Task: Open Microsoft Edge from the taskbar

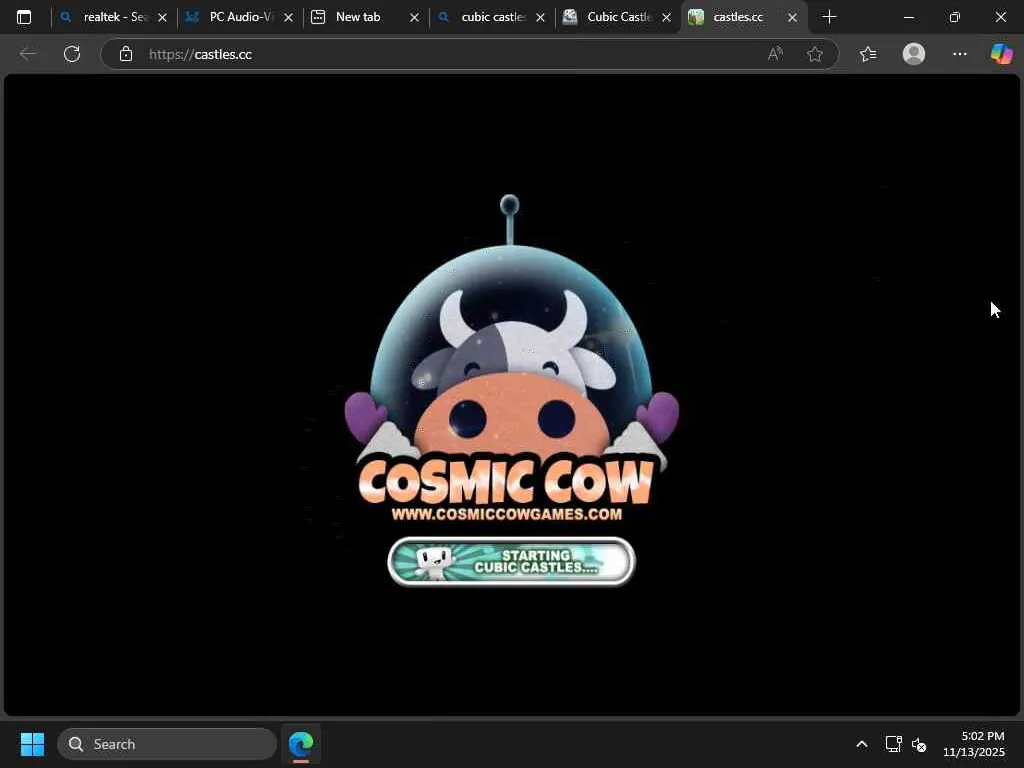Action: tap(301, 744)
